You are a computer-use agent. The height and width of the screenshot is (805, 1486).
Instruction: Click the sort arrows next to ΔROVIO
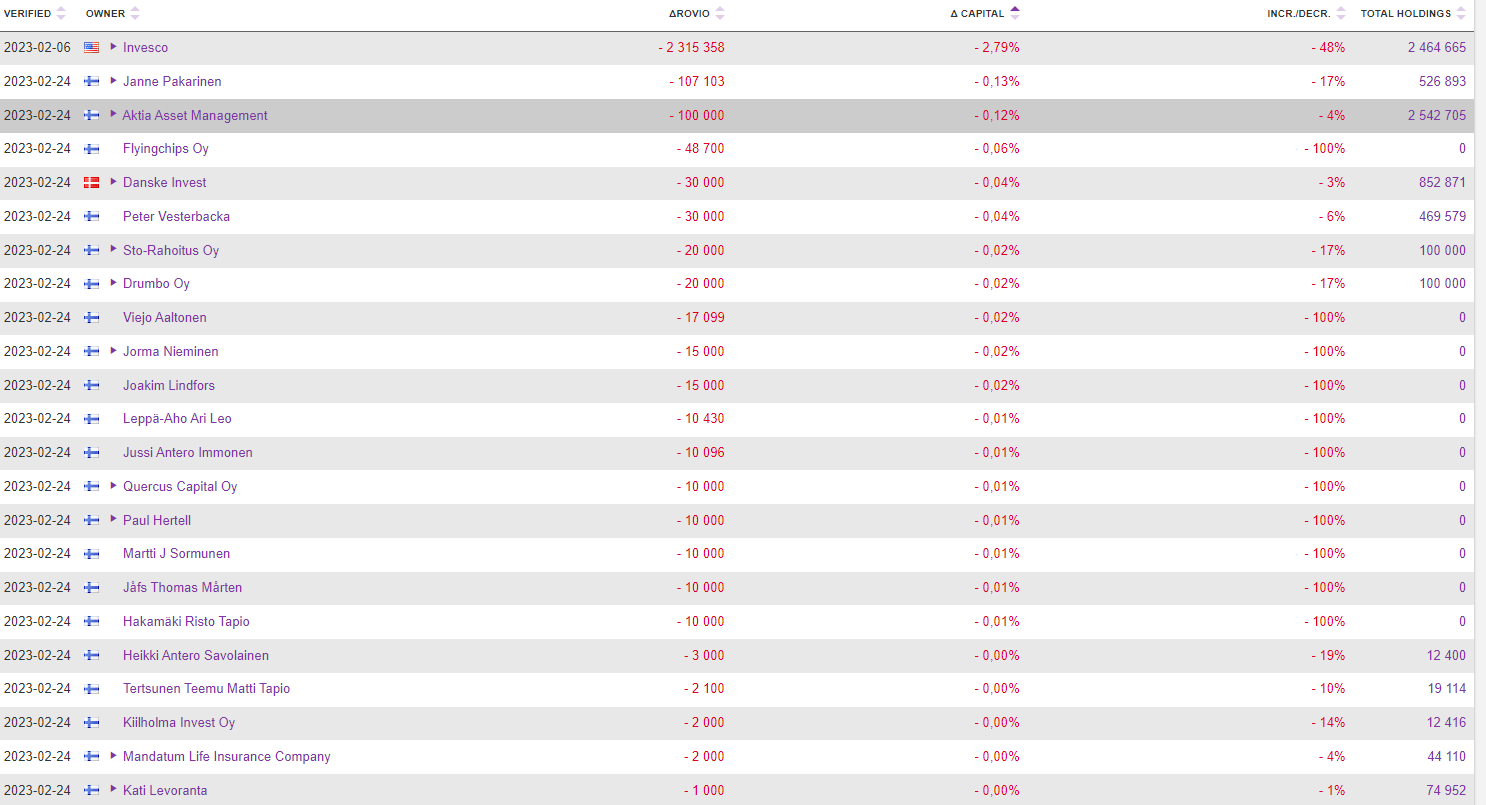(720, 13)
